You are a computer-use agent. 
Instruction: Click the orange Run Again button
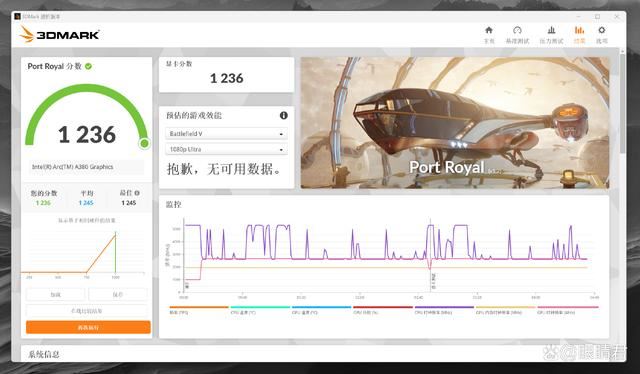click(88, 327)
